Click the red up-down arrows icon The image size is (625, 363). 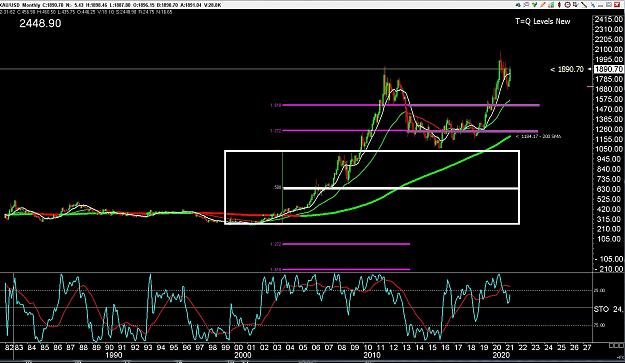click(x=559, y=5)
